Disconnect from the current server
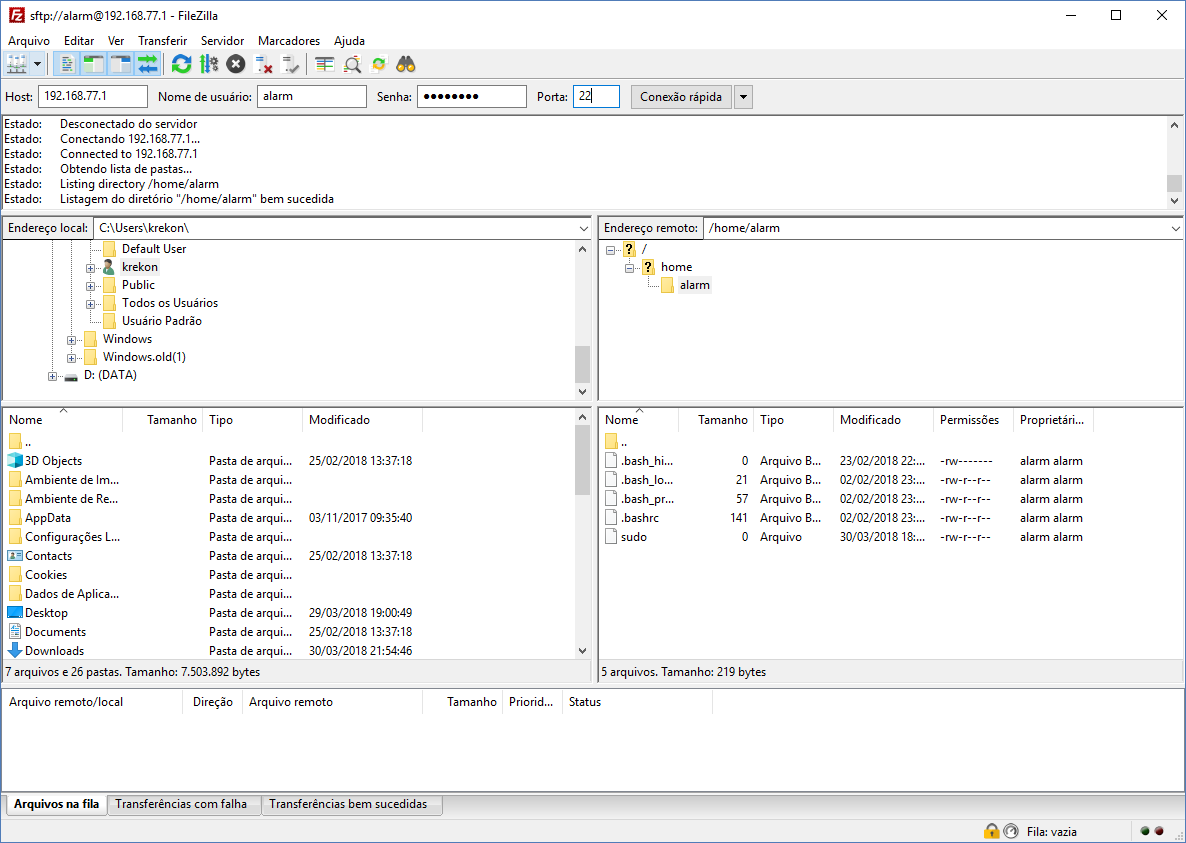1186x843 pixels. [263, 64]
